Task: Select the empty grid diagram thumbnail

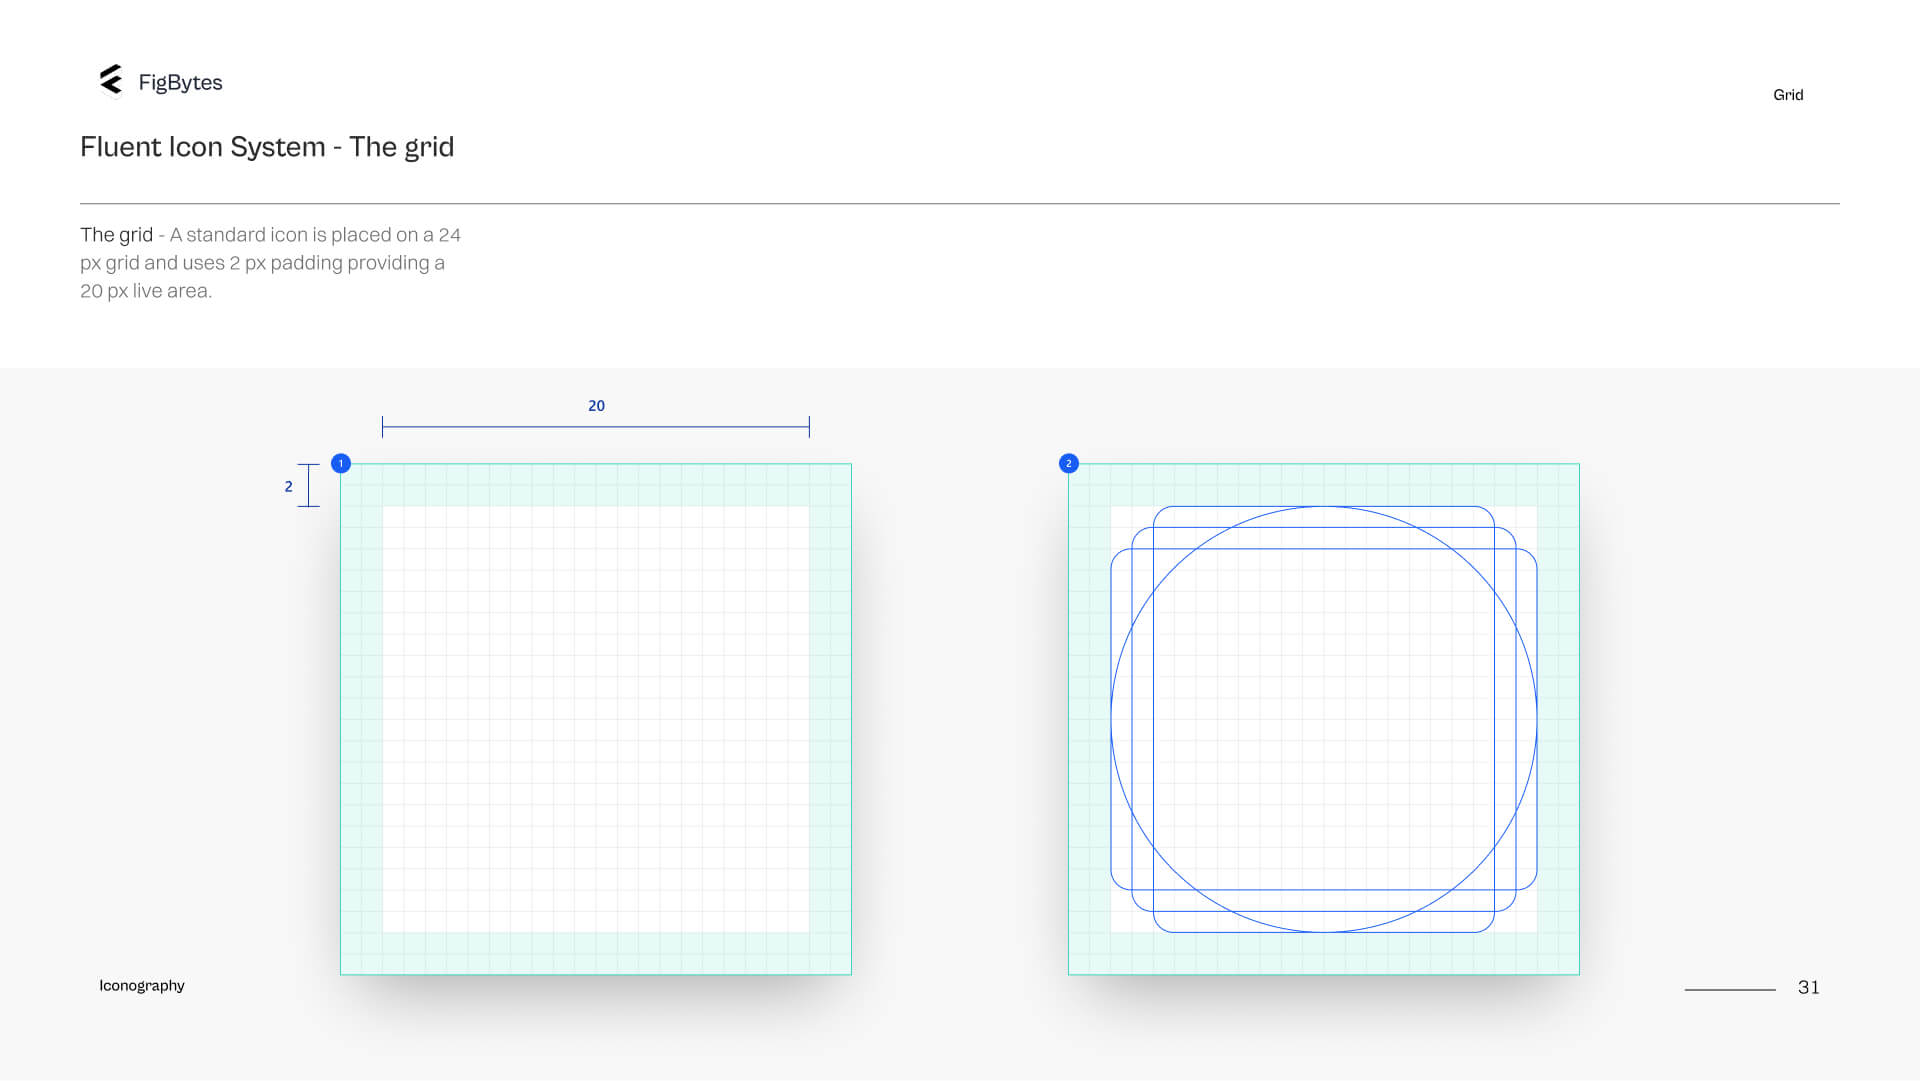Action: [x=596, y=719]
